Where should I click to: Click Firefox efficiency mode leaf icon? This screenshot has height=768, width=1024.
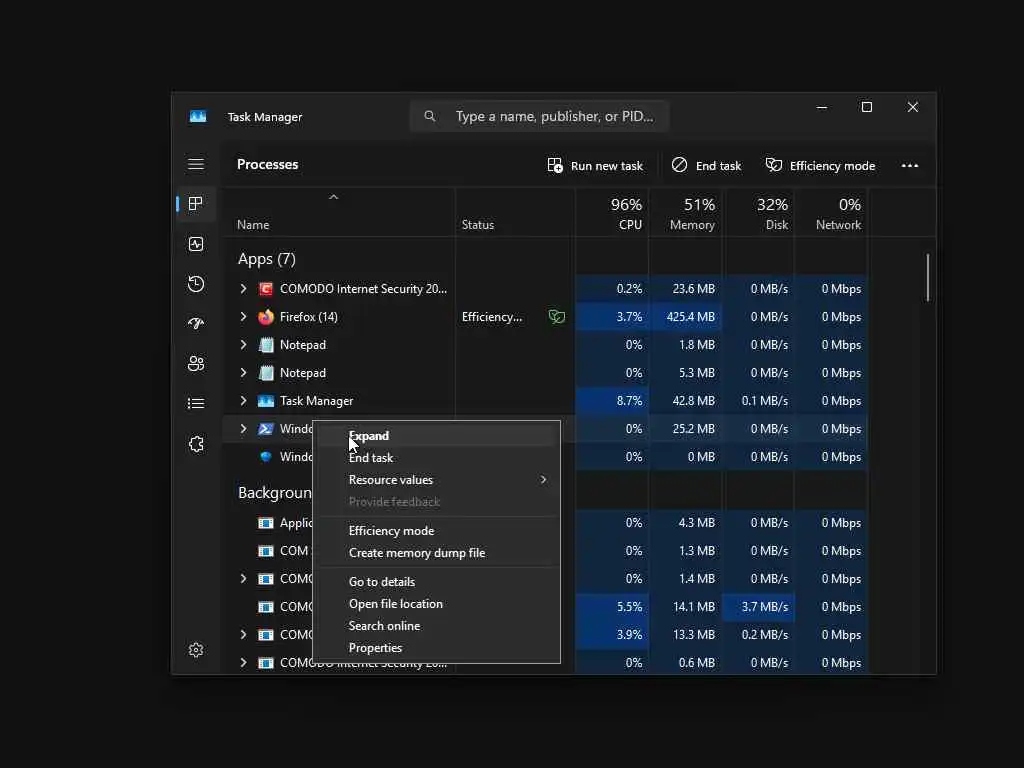click(556, 317)
